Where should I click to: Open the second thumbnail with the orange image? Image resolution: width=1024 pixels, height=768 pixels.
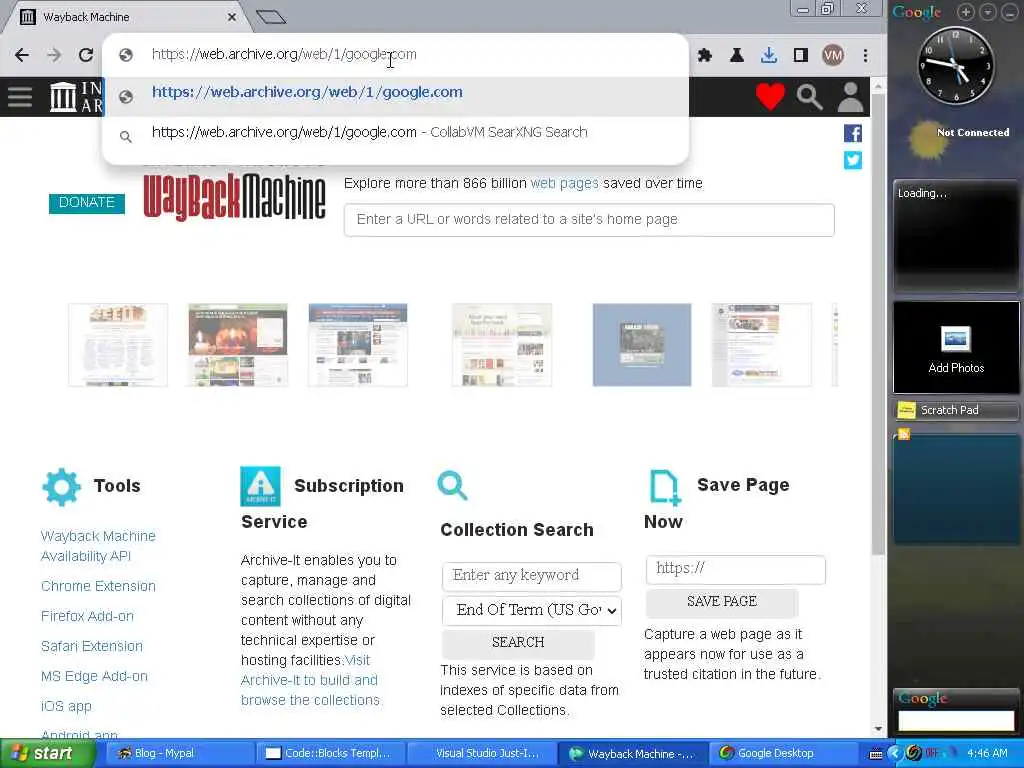tap(238, 345)
